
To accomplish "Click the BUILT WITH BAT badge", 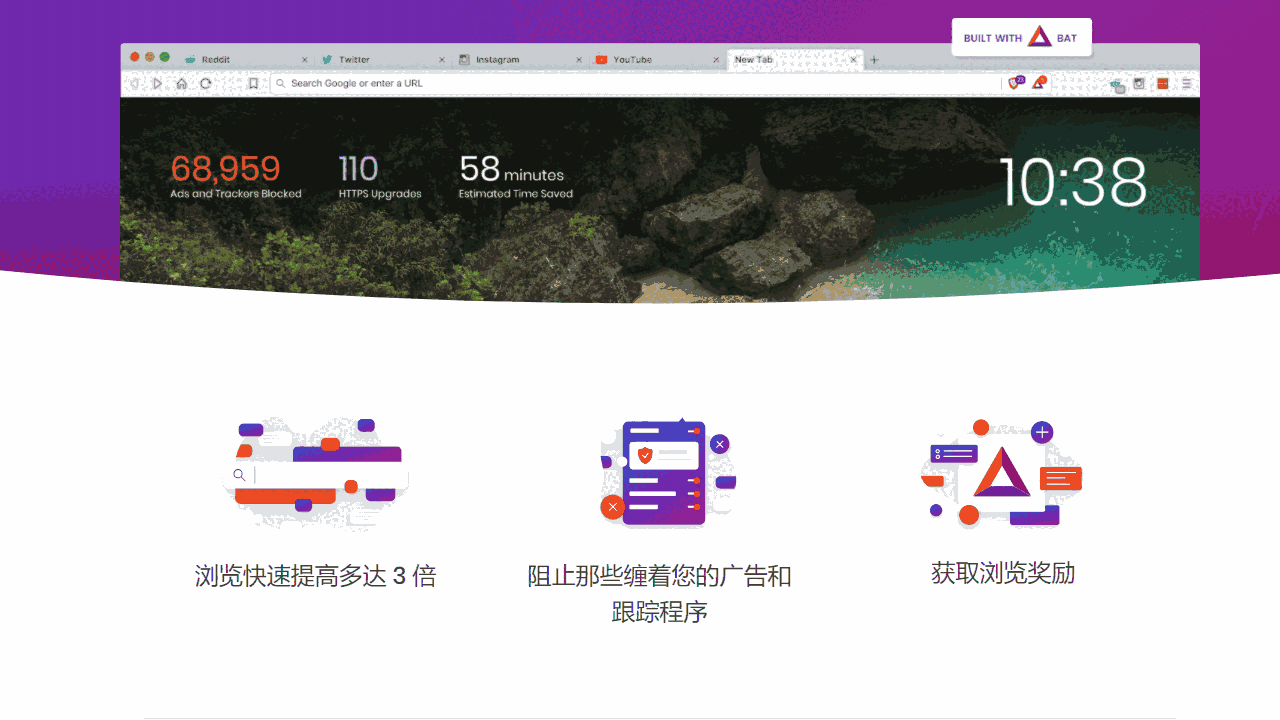I will 1021,37.
